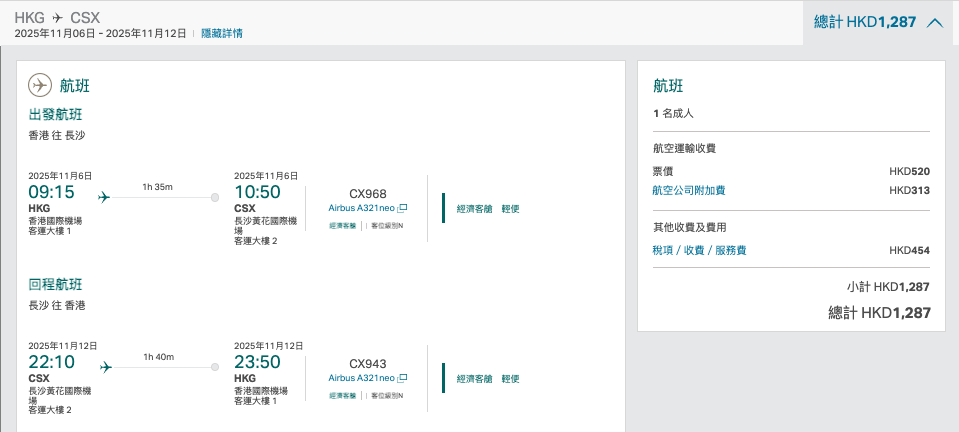This screenshot has height=432, width=959.
Task: Click 經濟客艙 輕便 fare on return flight
Action: point(488,379)
